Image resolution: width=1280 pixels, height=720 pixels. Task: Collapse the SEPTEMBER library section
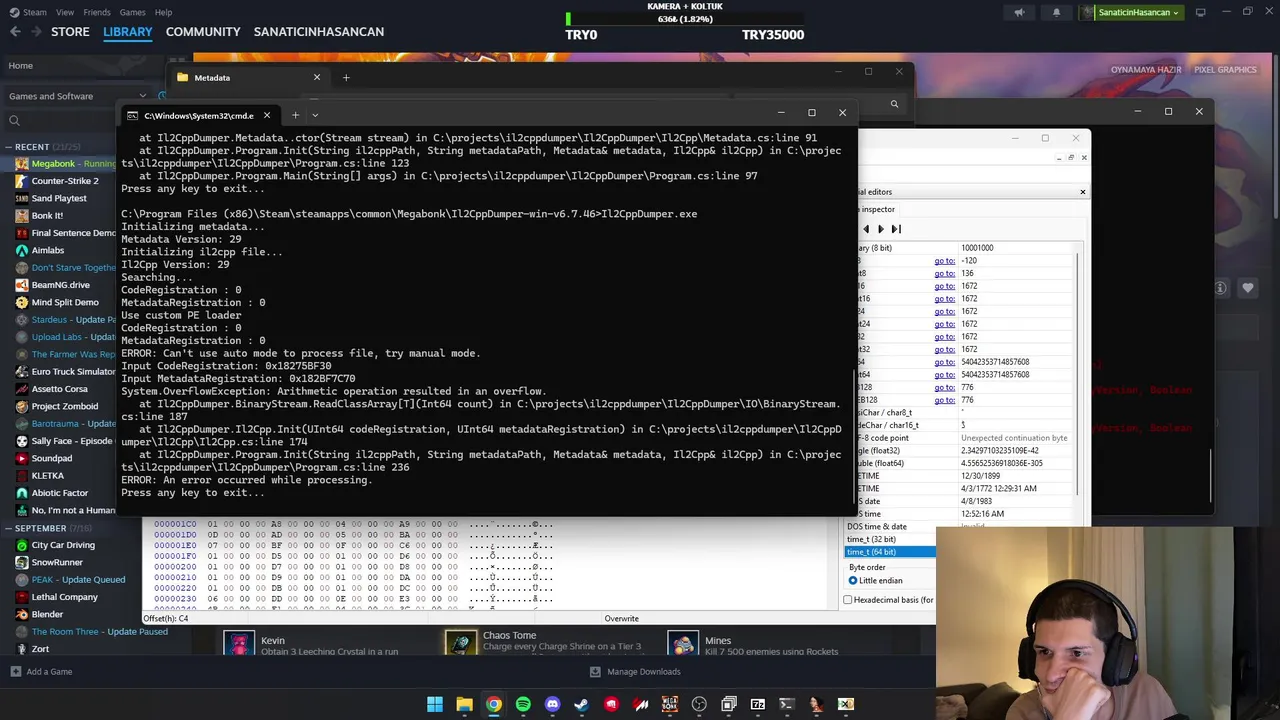(x=9, y=528)
